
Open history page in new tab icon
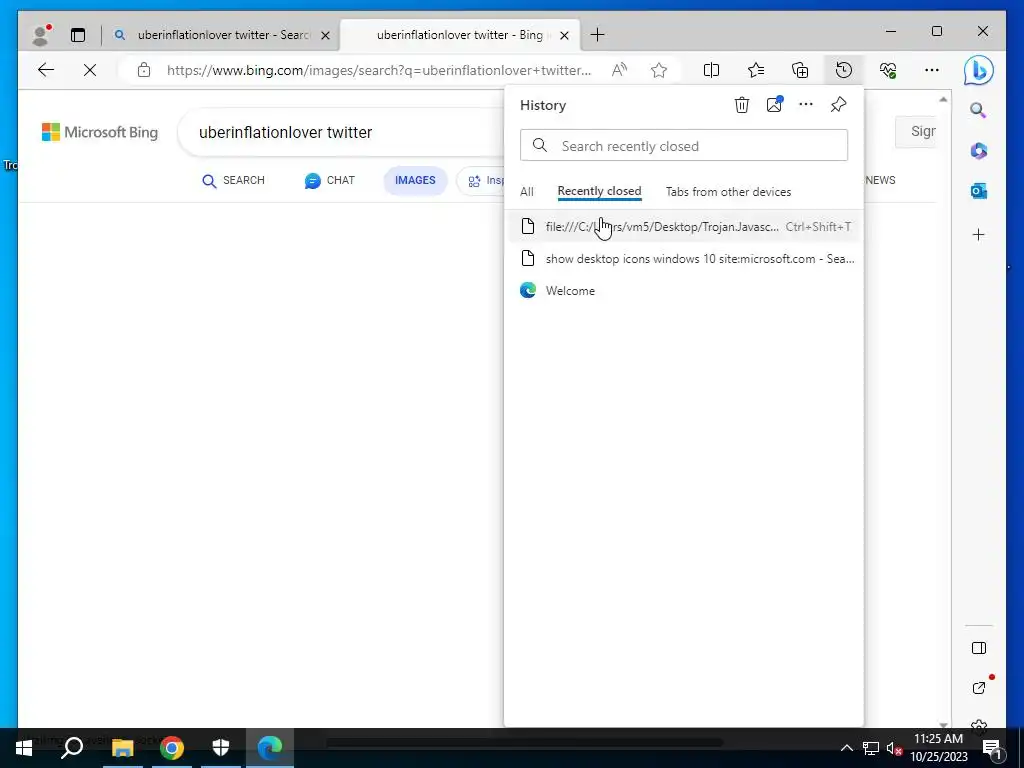775,104
